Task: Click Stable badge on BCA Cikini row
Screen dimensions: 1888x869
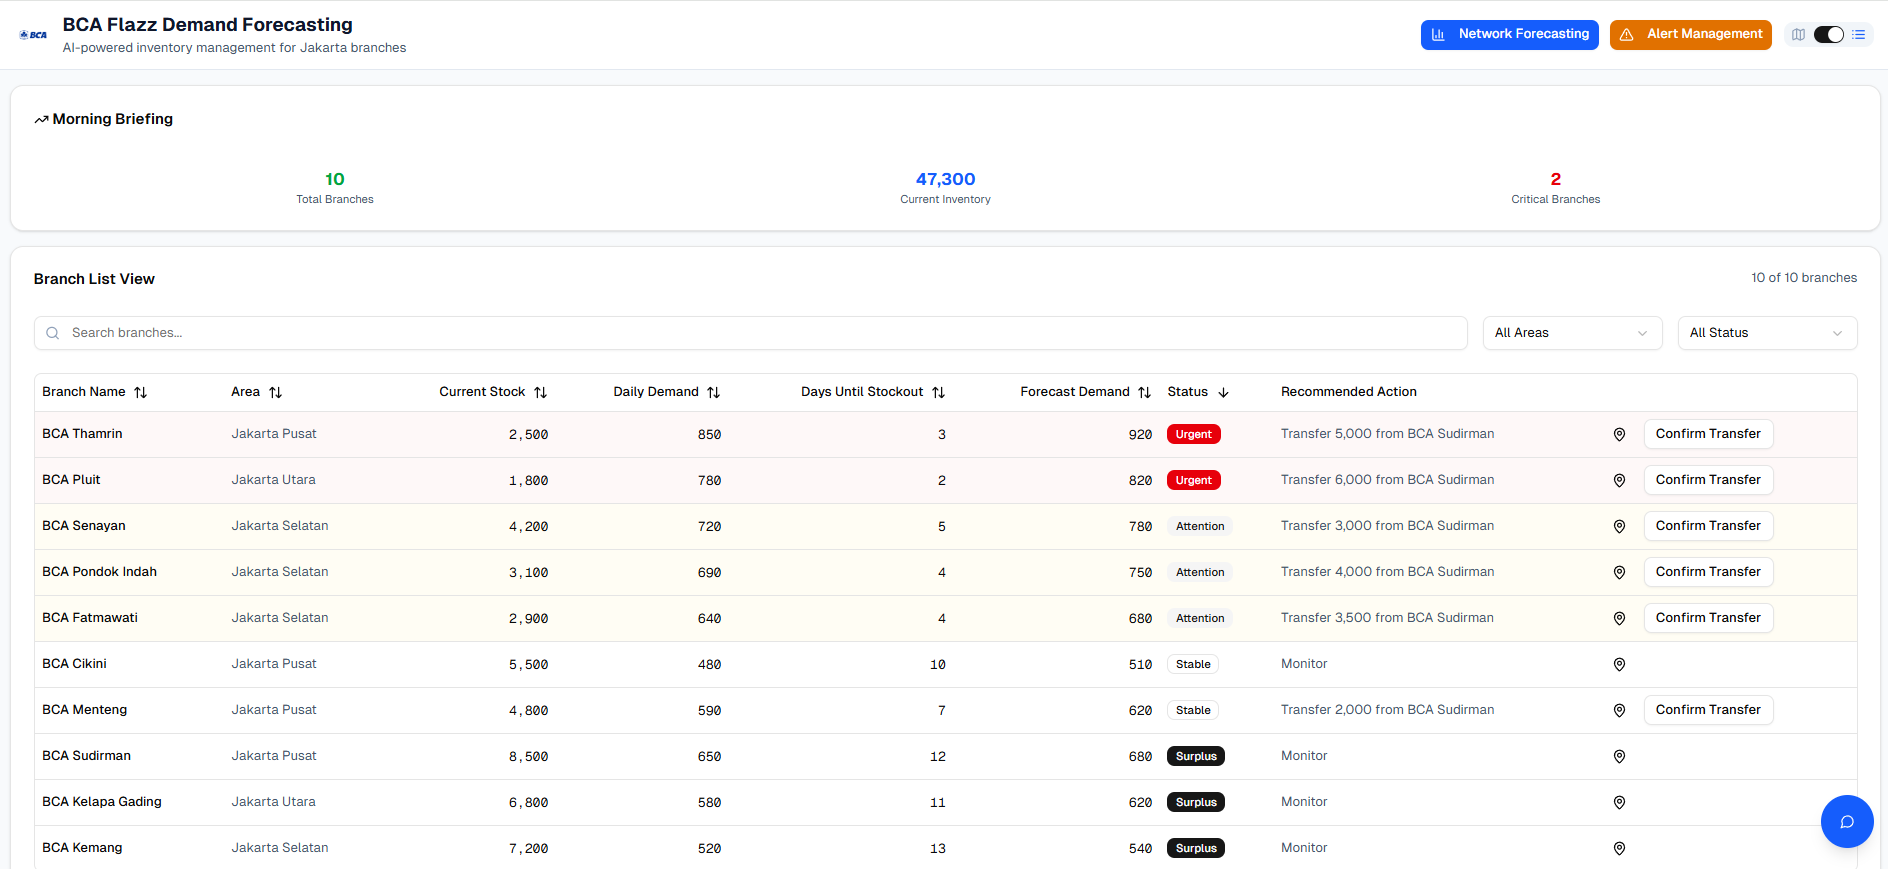Action: click(x=1193, y=664)
